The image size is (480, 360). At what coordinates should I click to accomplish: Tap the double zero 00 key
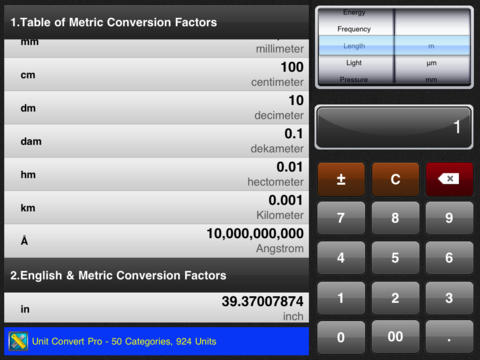coord(395,337)
